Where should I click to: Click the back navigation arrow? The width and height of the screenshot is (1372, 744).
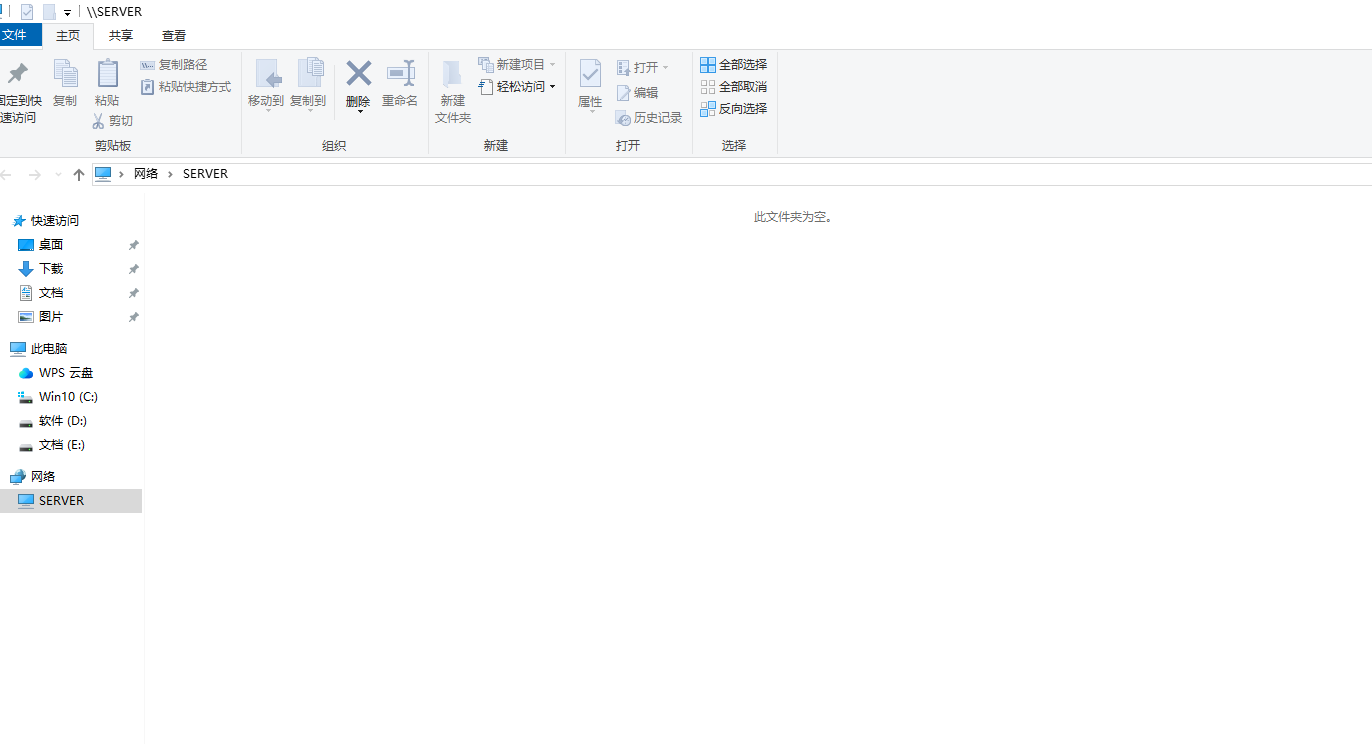click(7, 175)
